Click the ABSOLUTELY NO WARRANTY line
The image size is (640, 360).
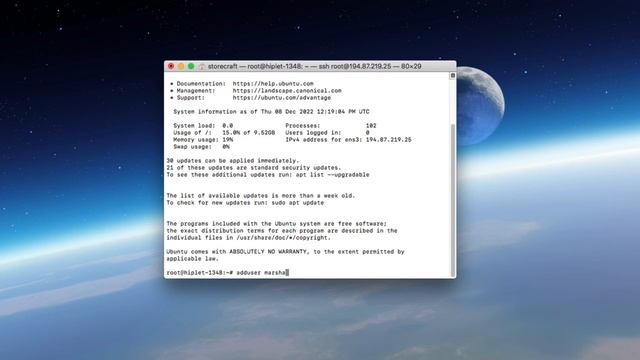(x=285, y=252)
